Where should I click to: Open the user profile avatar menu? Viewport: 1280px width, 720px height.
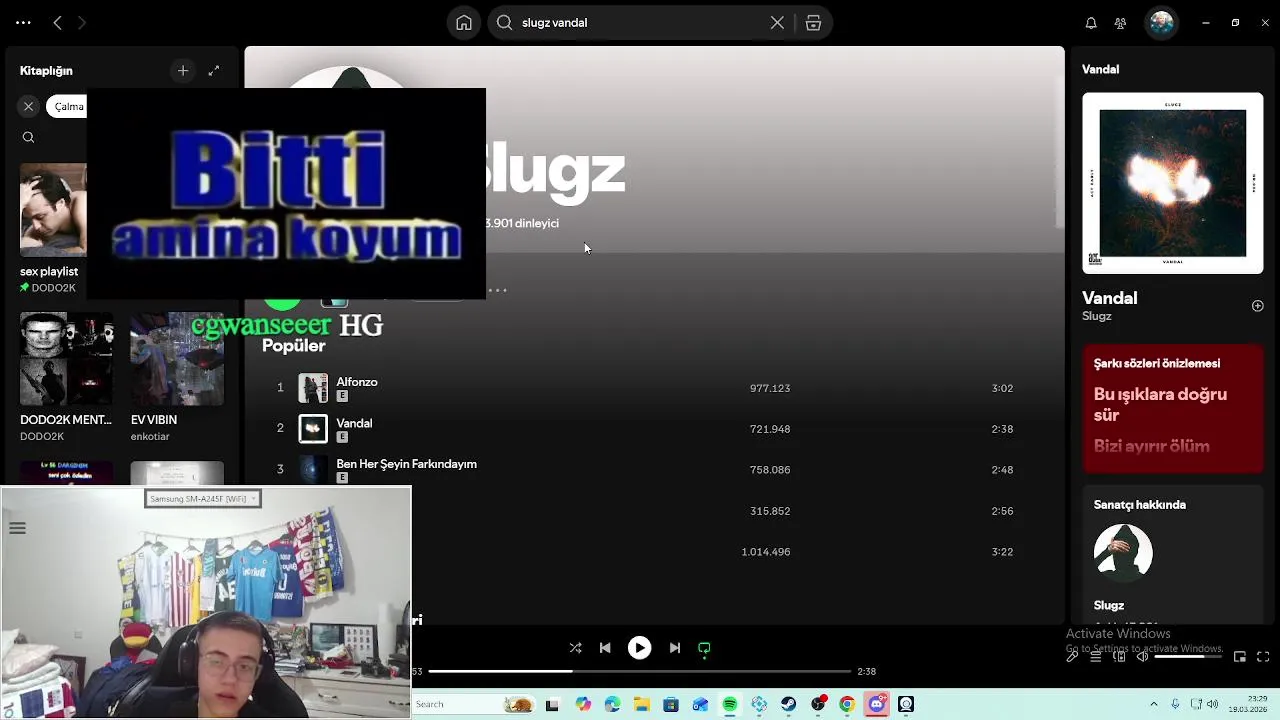click(x=1161, y=23)
